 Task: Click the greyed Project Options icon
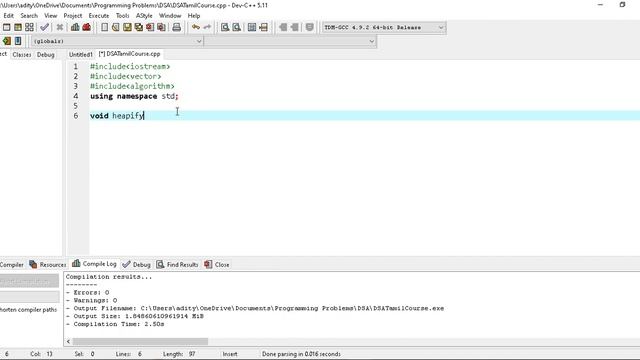tap(309, 27)
